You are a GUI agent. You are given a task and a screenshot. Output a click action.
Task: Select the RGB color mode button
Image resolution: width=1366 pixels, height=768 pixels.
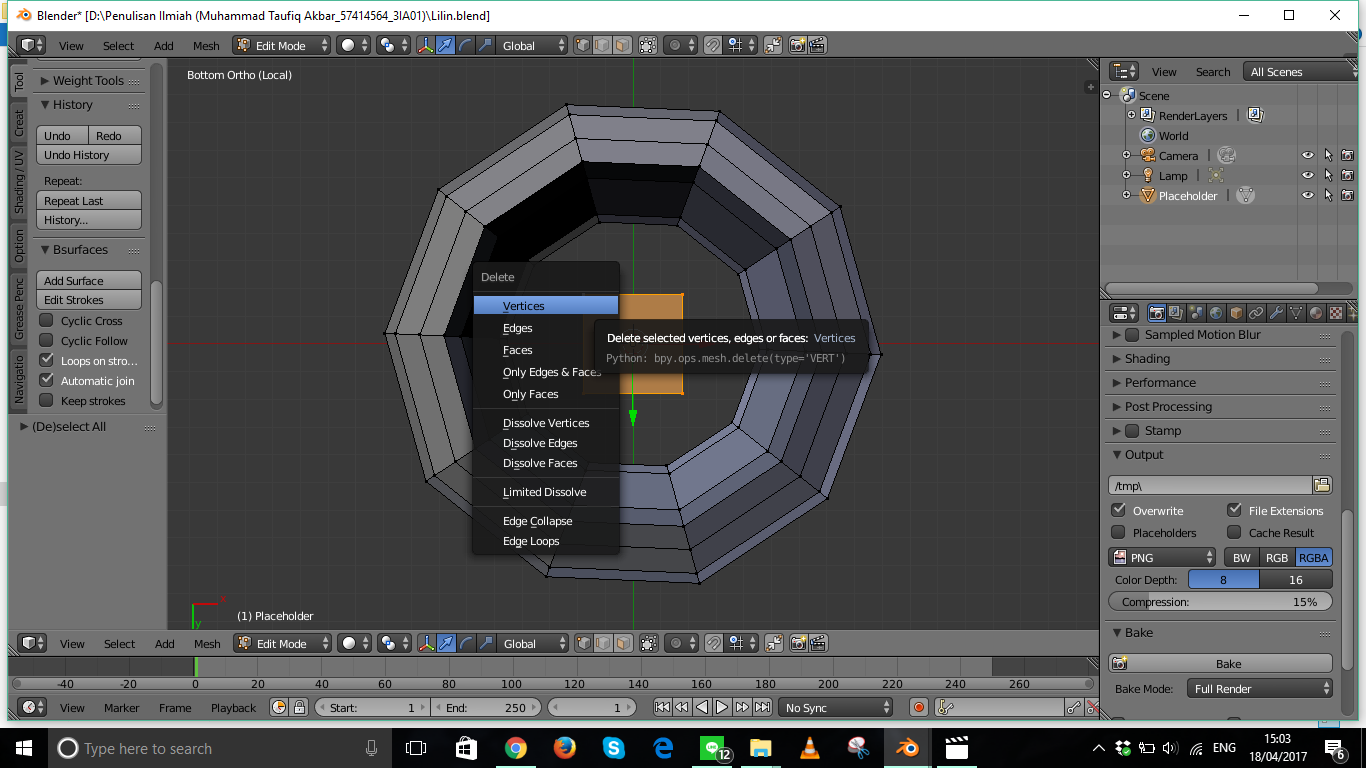point(1276,557)
